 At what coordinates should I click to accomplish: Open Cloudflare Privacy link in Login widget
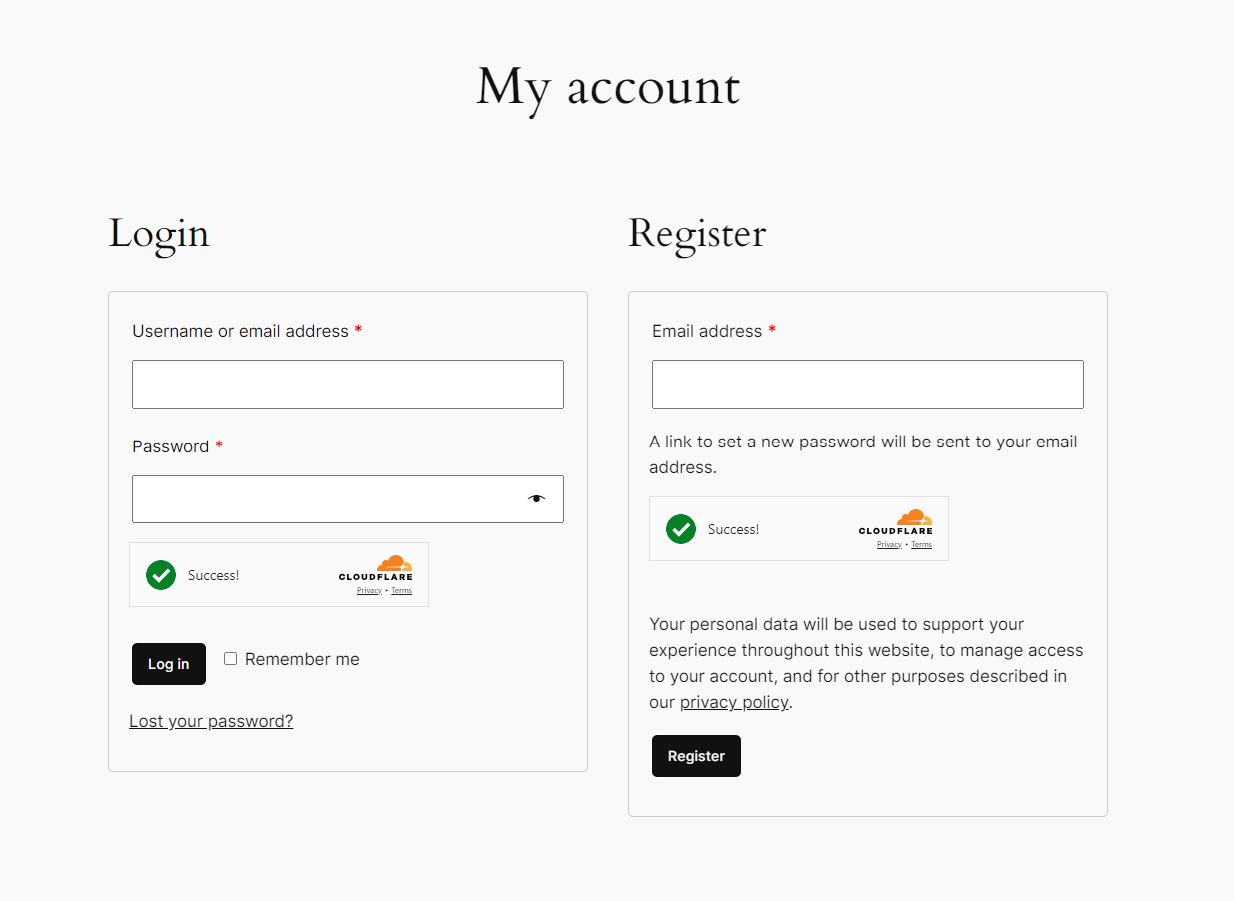[369, 591]
